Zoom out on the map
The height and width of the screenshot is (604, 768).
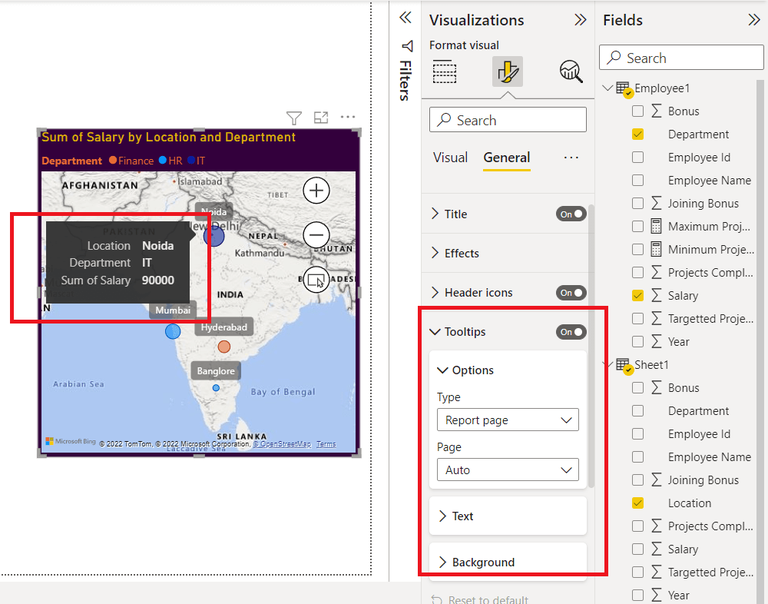click(316, 235)
